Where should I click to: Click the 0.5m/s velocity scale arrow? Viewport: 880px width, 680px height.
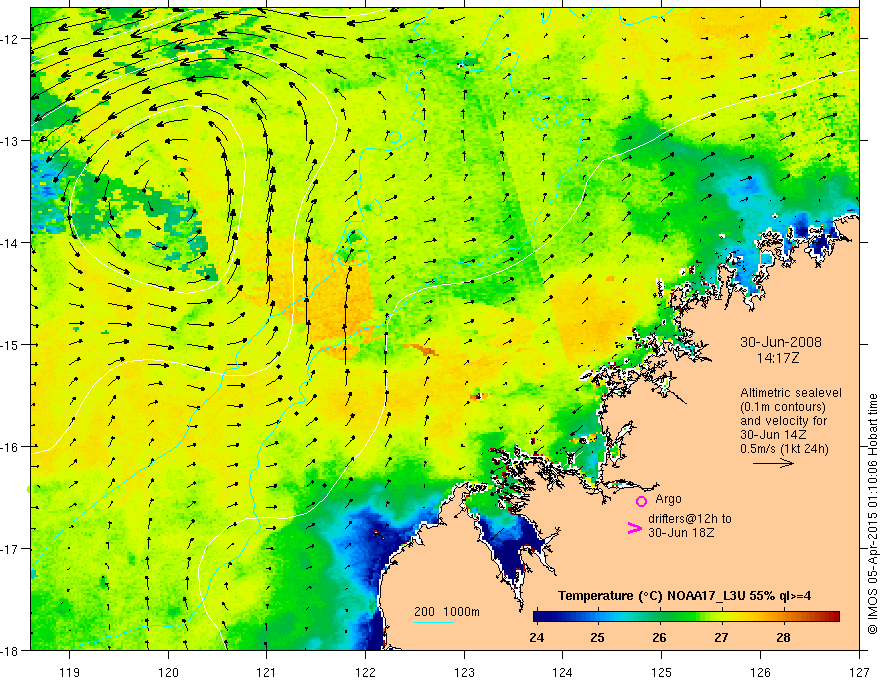pyautogui.click(x=773, y=463)
